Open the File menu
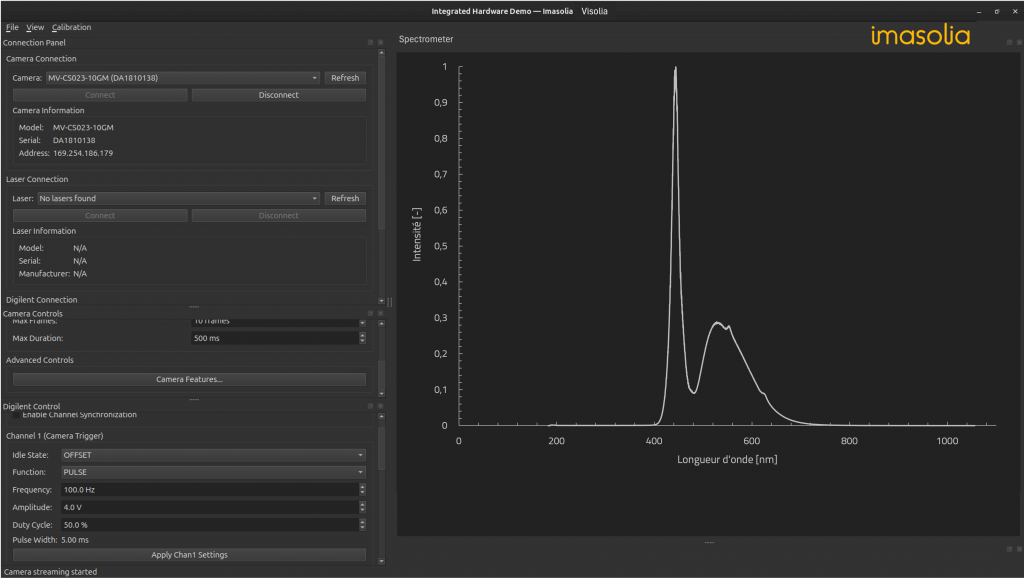This screenshot has height=578, width=1024. [12, 27]
